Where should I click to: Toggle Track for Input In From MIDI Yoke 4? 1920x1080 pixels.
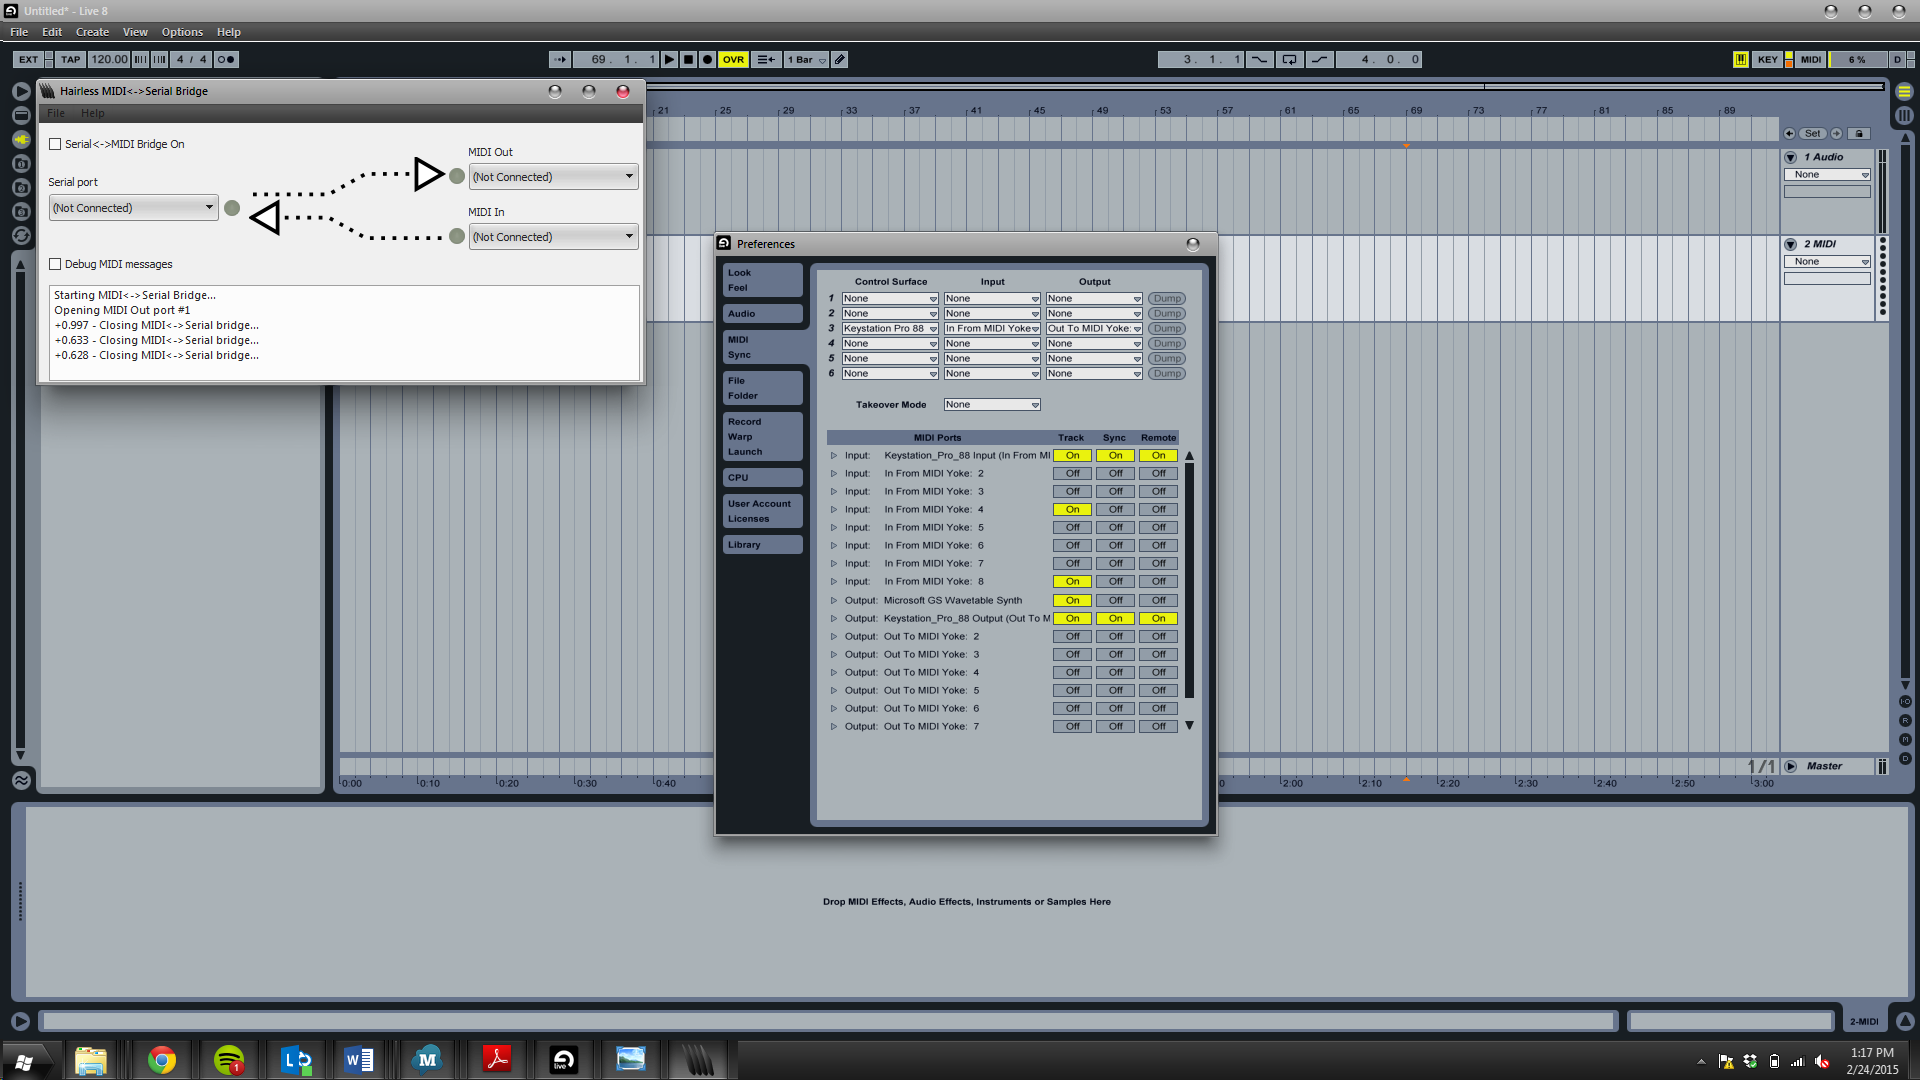pyautogui.click(x=1072, y=509)
